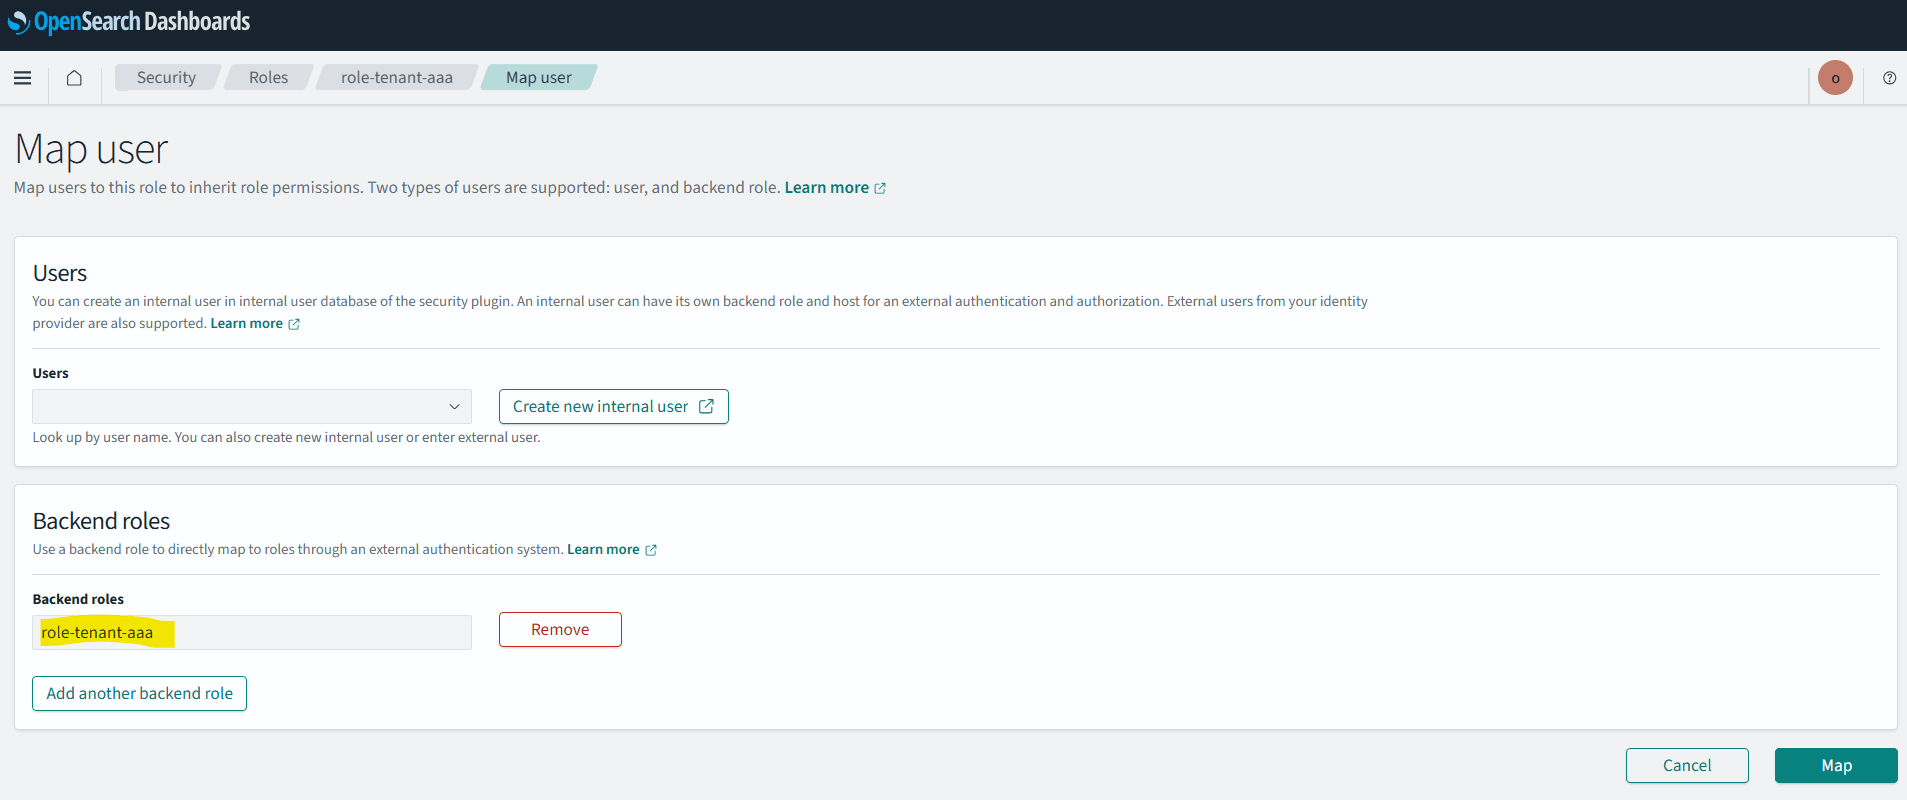This screenshot has height=800, width=1907.
Task: Navigate to Roles breadcrumb
Action: point(268,78)
